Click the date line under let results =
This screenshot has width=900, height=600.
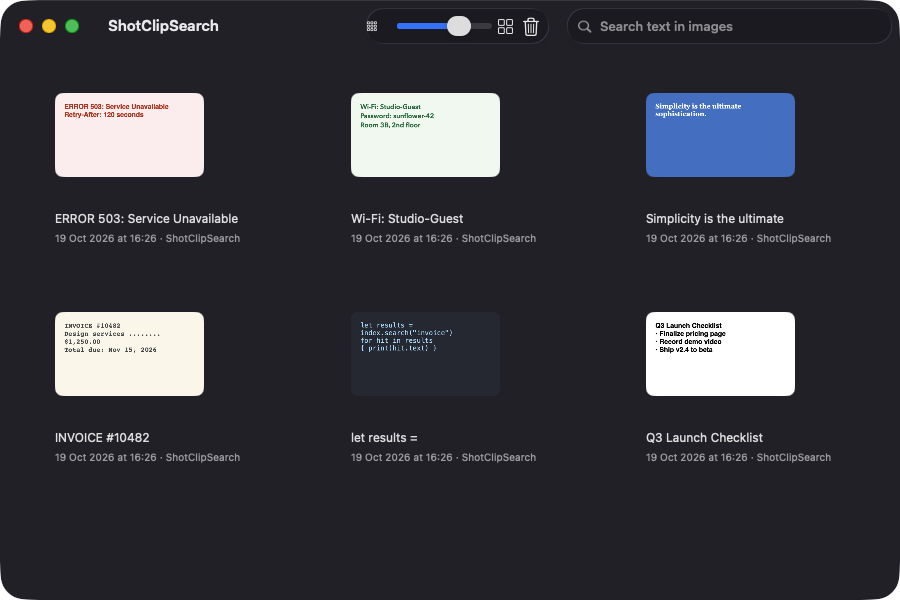tap(444, 457)
